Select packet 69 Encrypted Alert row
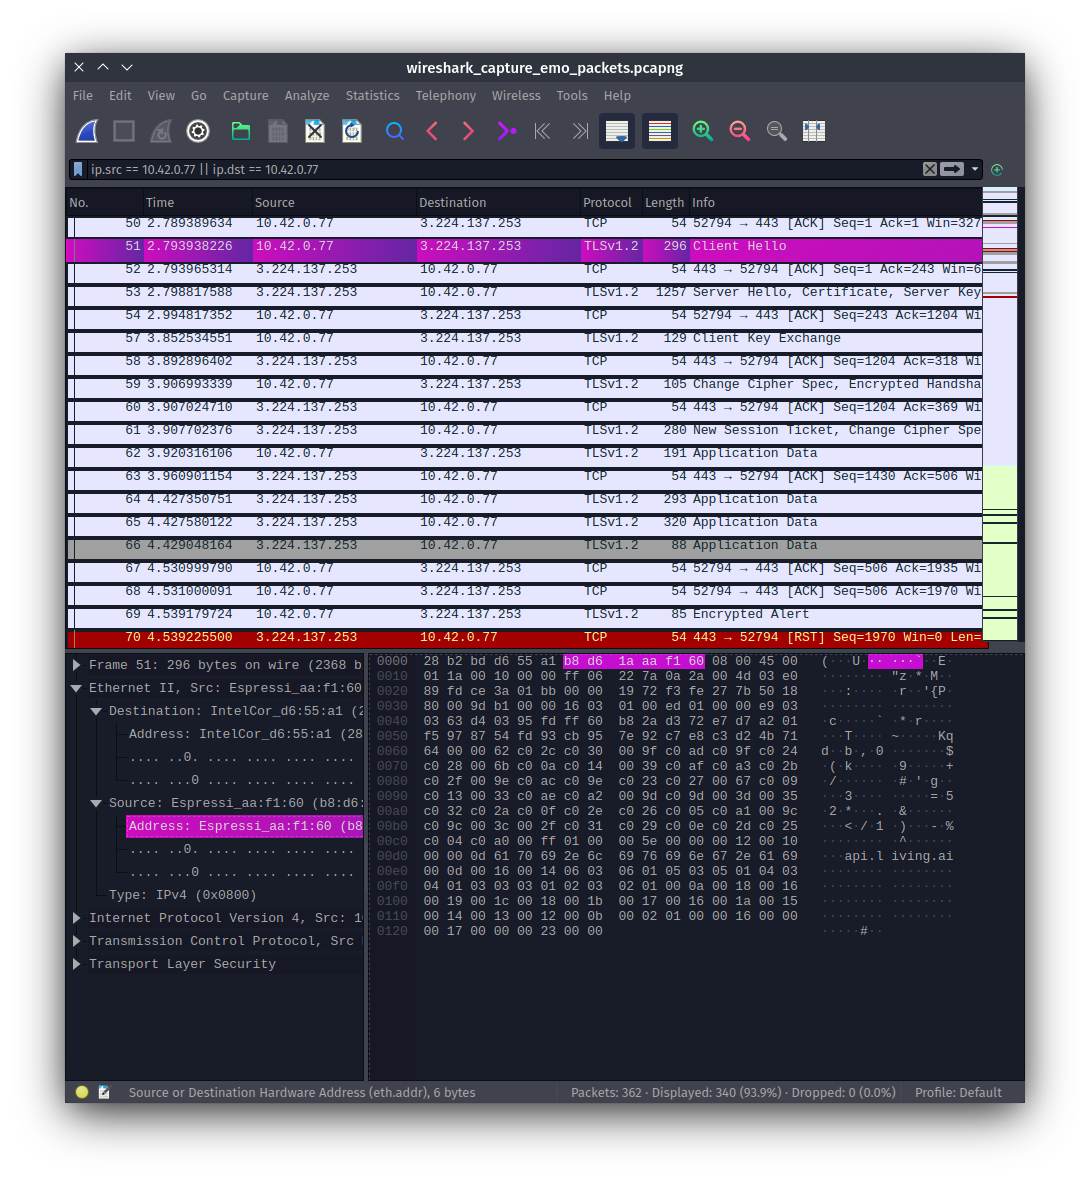The height and width of the screenshot is (1180, 1090). tap(525, 614)
